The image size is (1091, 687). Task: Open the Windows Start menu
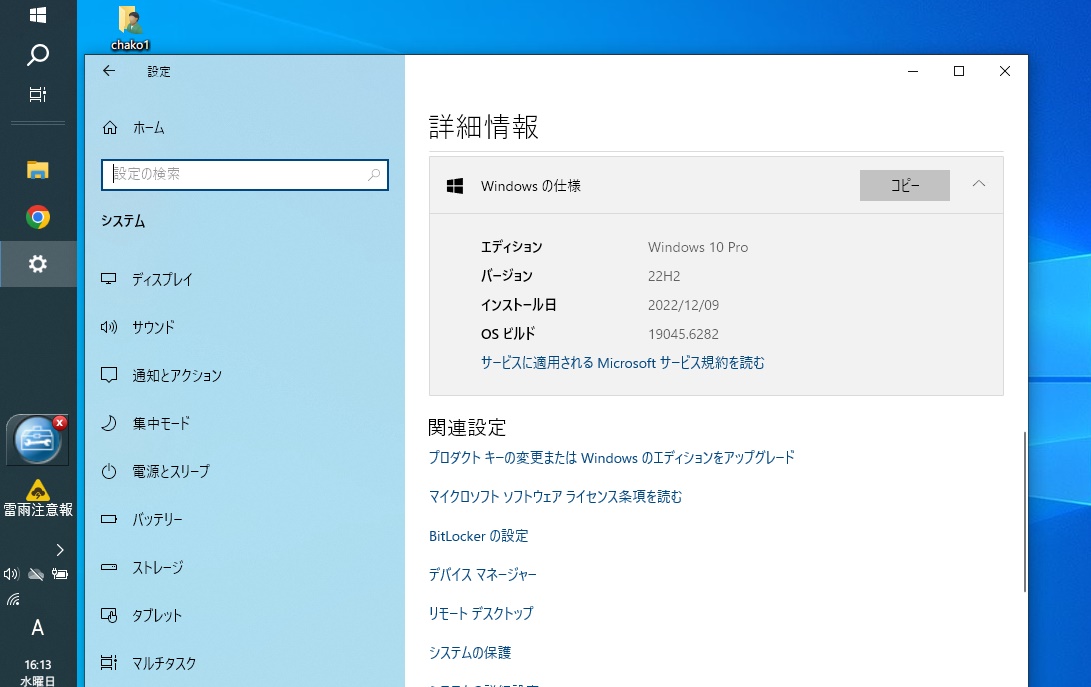coord(38,15)
